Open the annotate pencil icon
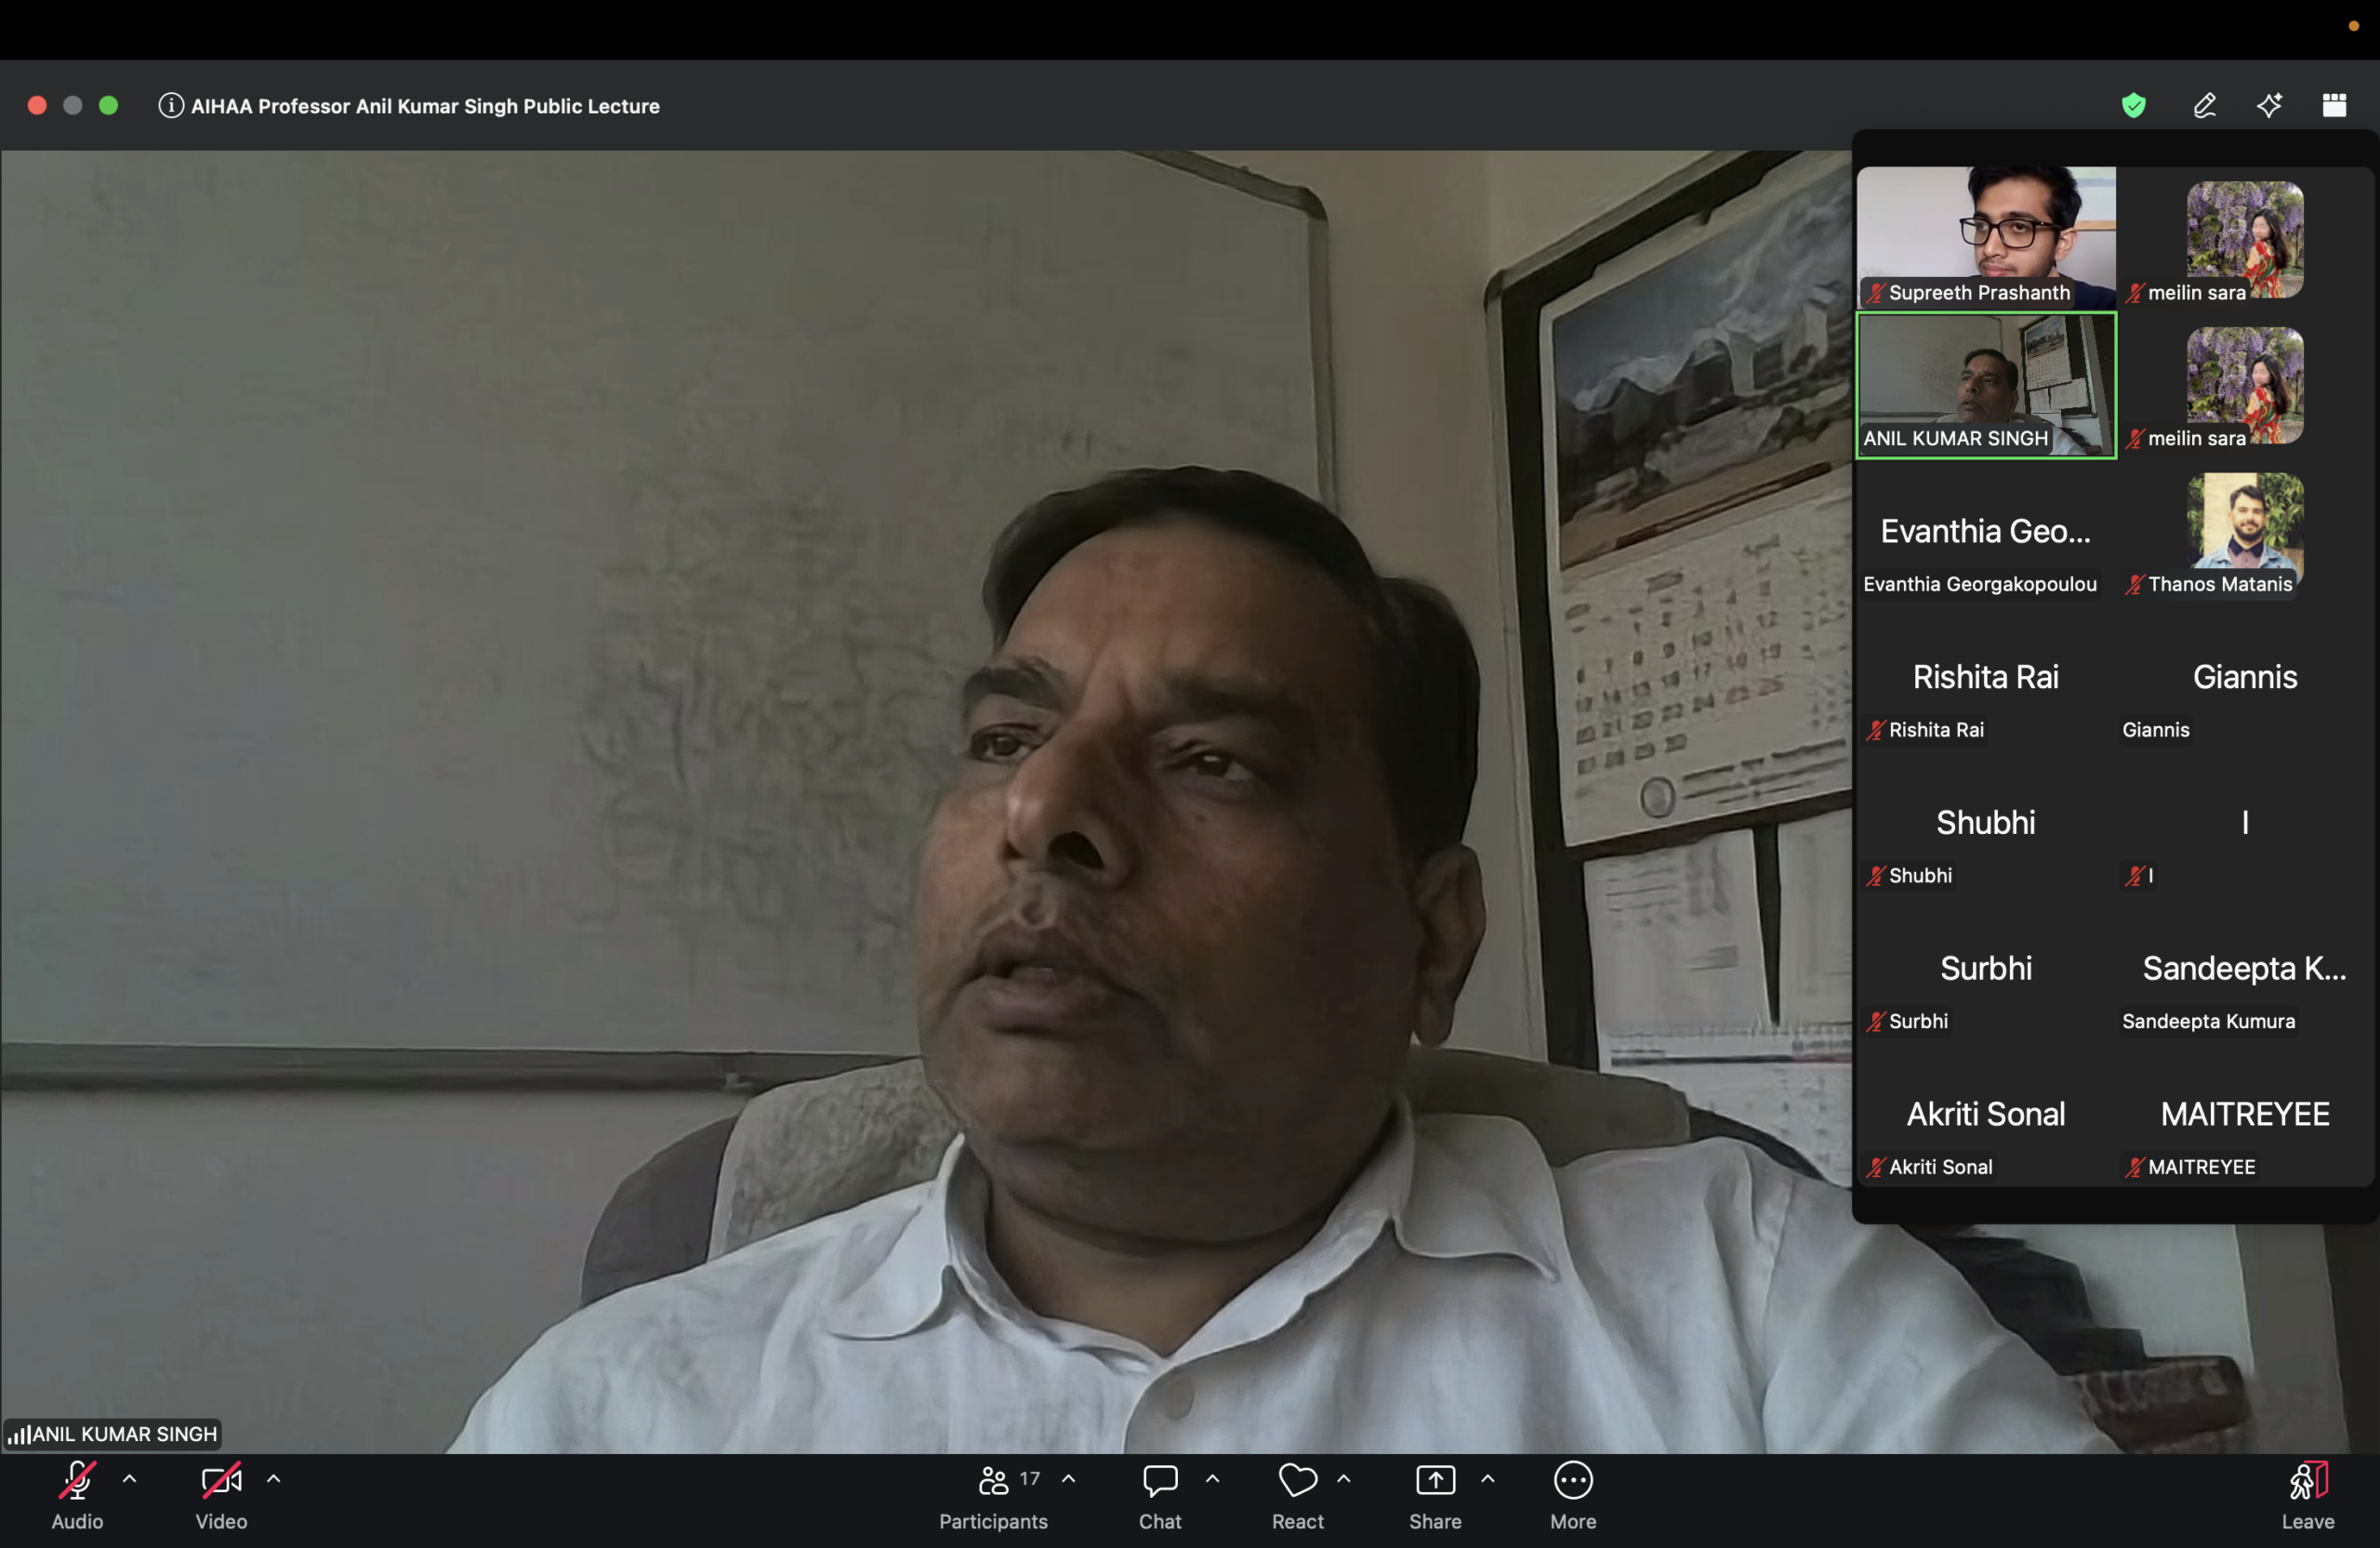 pos(2205,105)
